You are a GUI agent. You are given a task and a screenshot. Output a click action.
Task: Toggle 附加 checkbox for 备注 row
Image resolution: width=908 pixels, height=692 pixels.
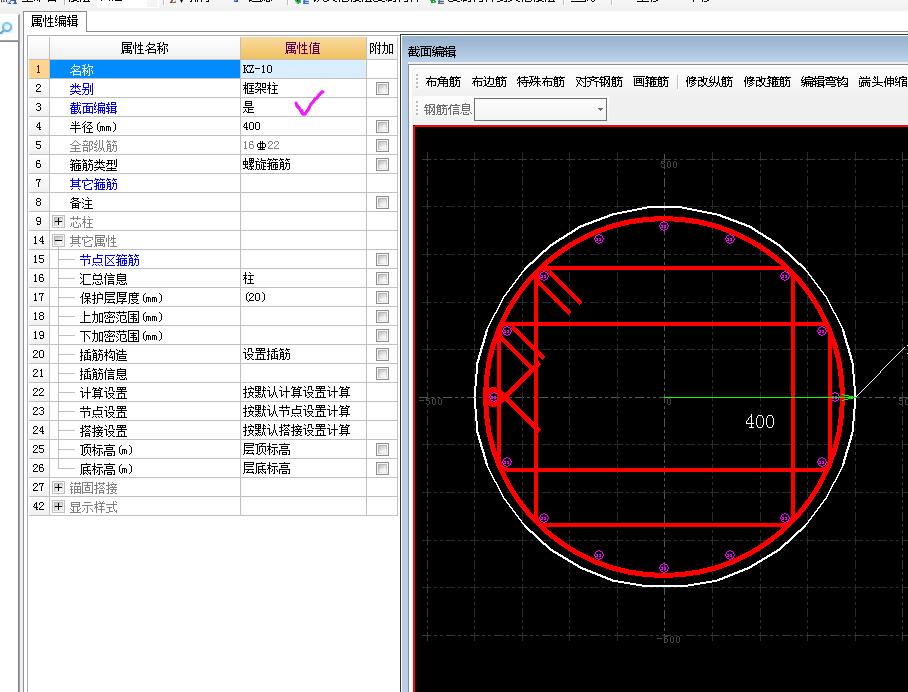coord(382,203)
